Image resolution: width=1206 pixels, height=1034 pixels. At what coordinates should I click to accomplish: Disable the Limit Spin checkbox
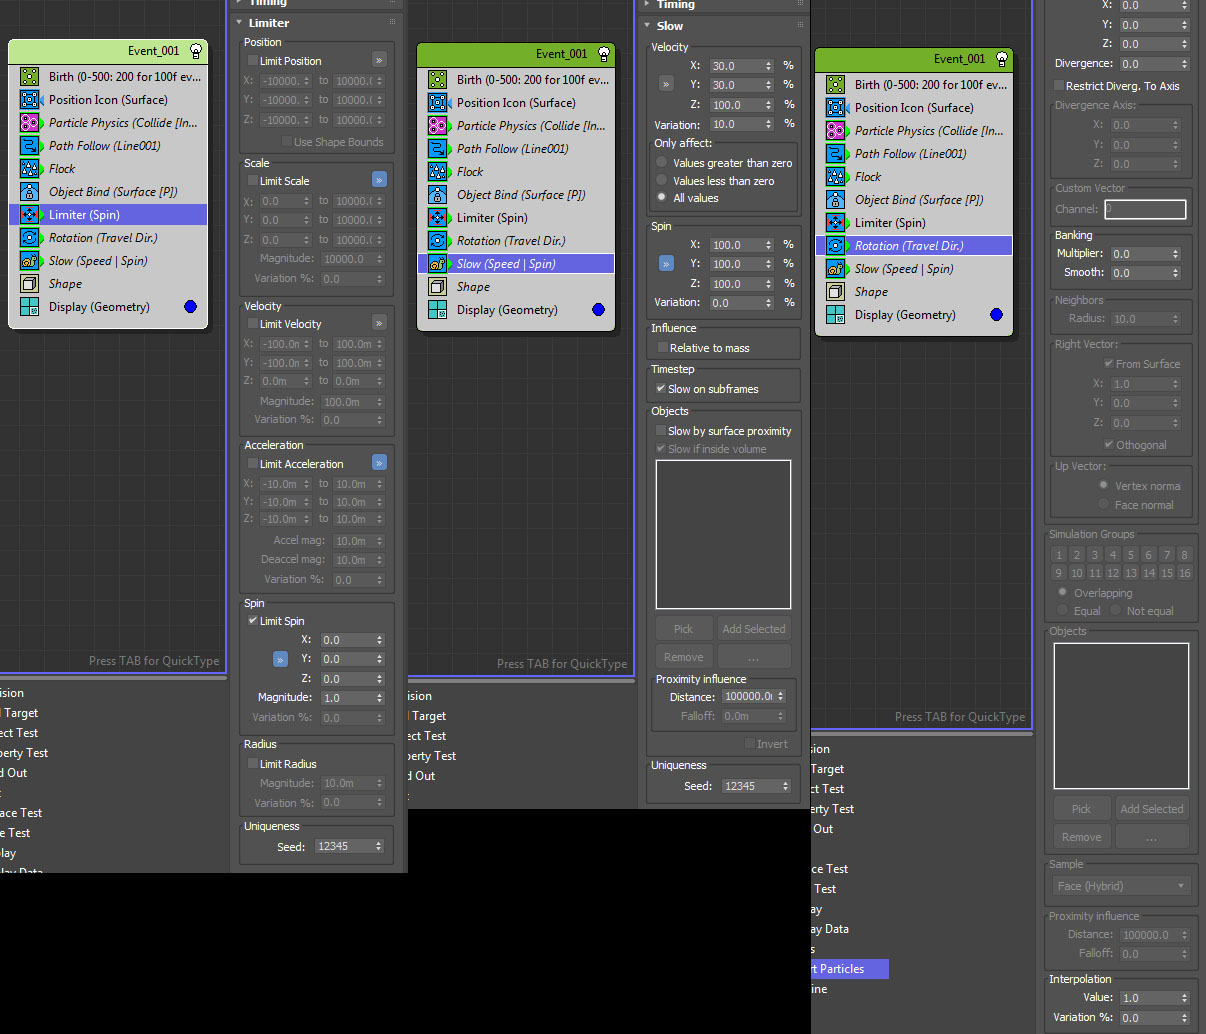point(253,621)
